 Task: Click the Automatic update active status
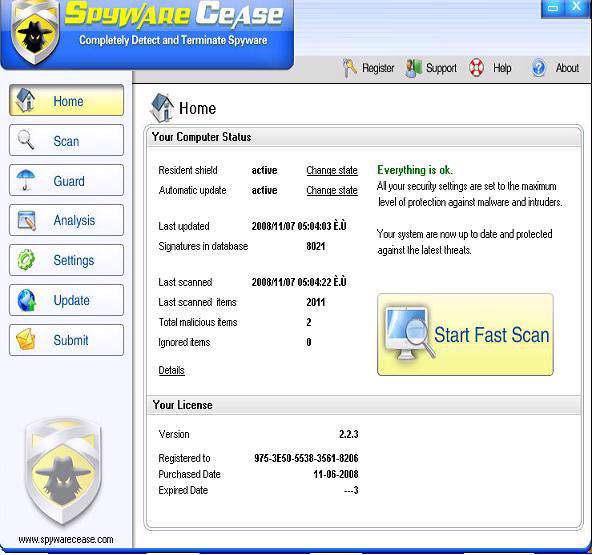[x=264, y=190]
